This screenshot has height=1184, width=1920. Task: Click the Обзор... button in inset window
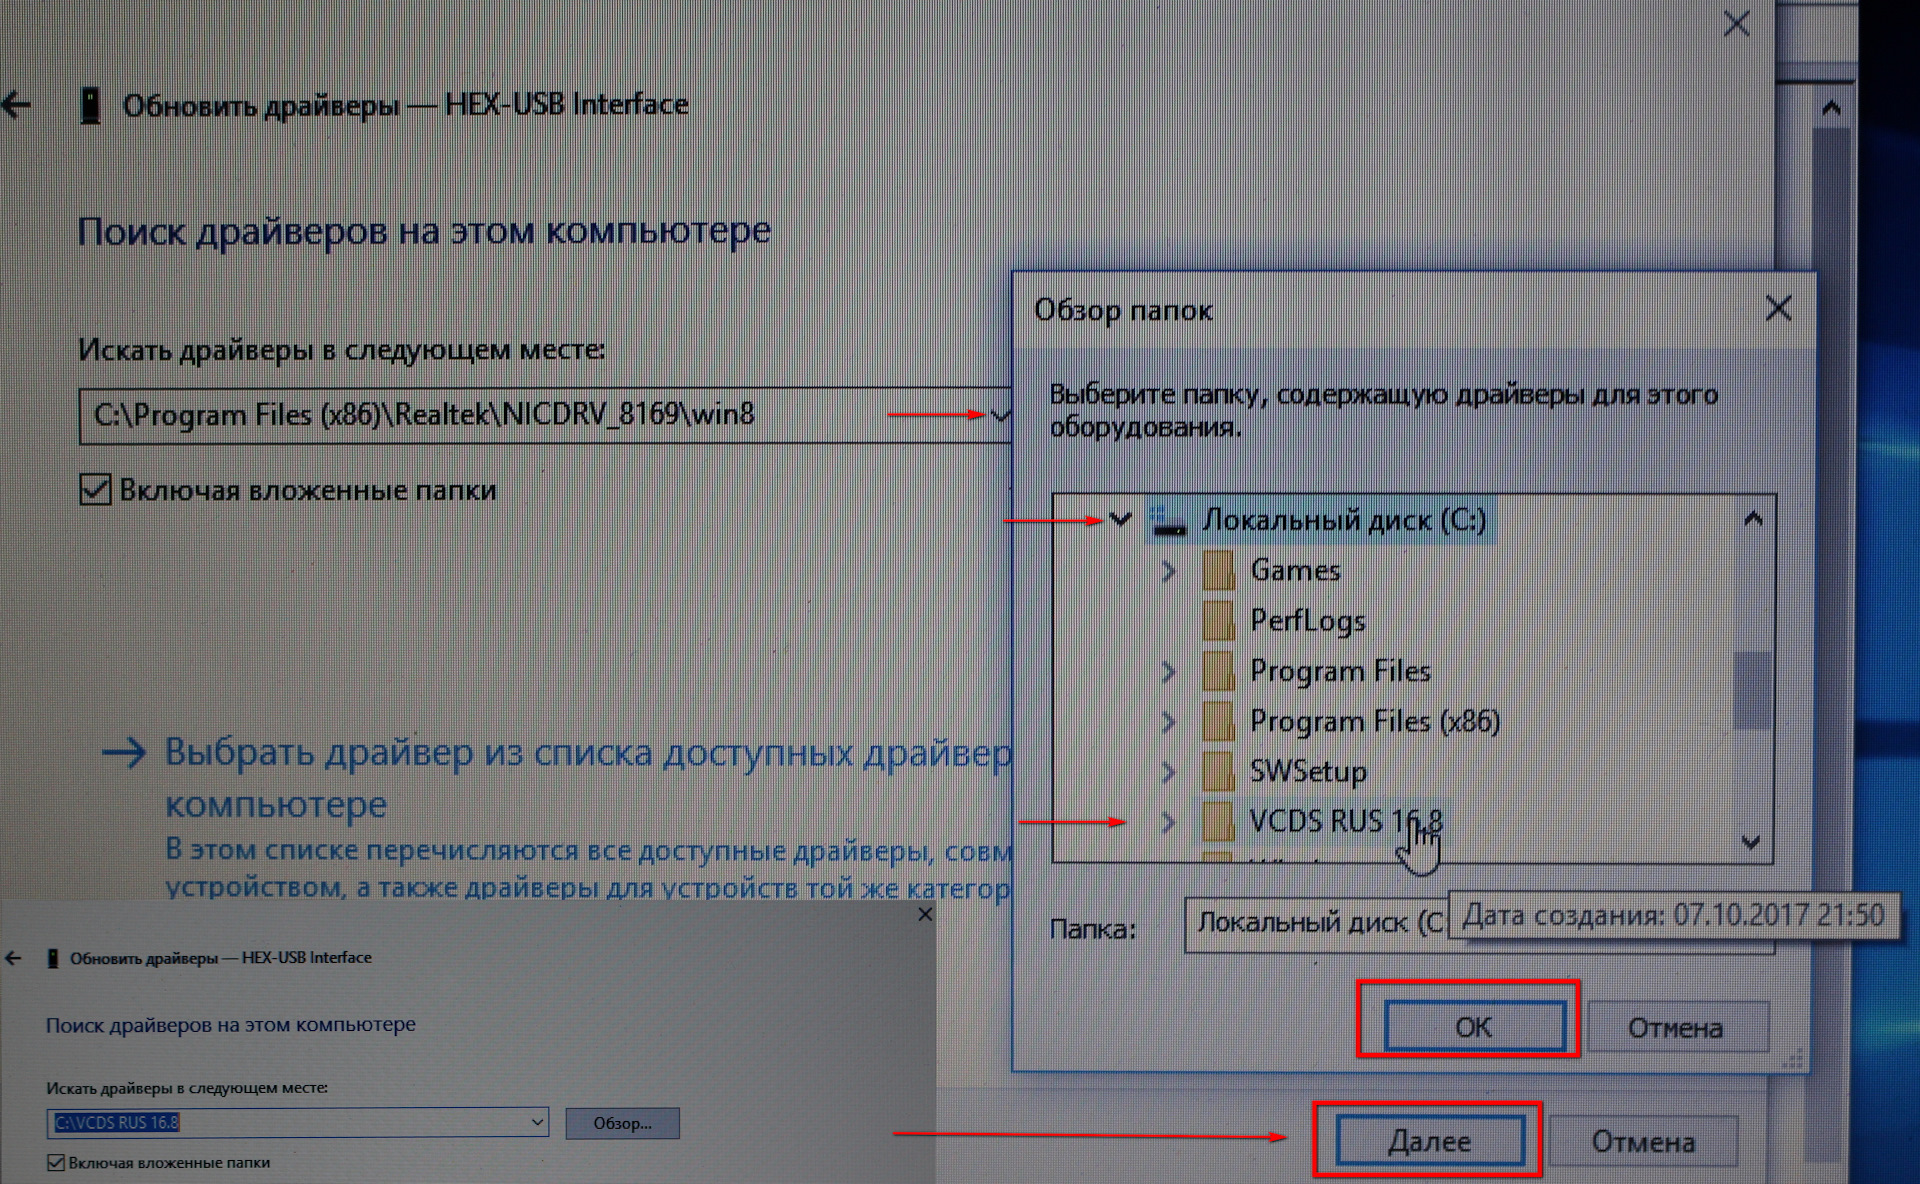622,1123
